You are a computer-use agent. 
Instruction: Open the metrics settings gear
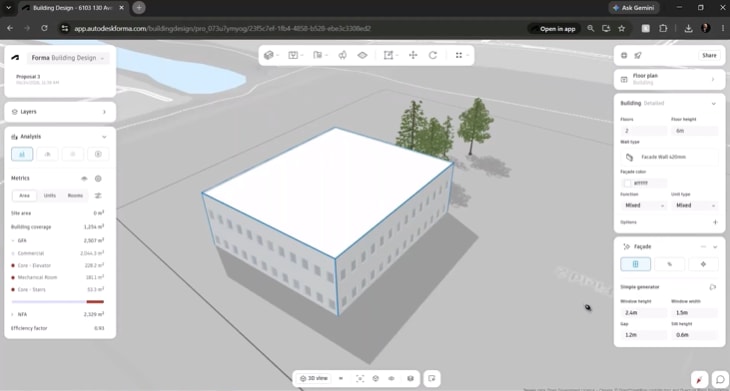(98, 178)
